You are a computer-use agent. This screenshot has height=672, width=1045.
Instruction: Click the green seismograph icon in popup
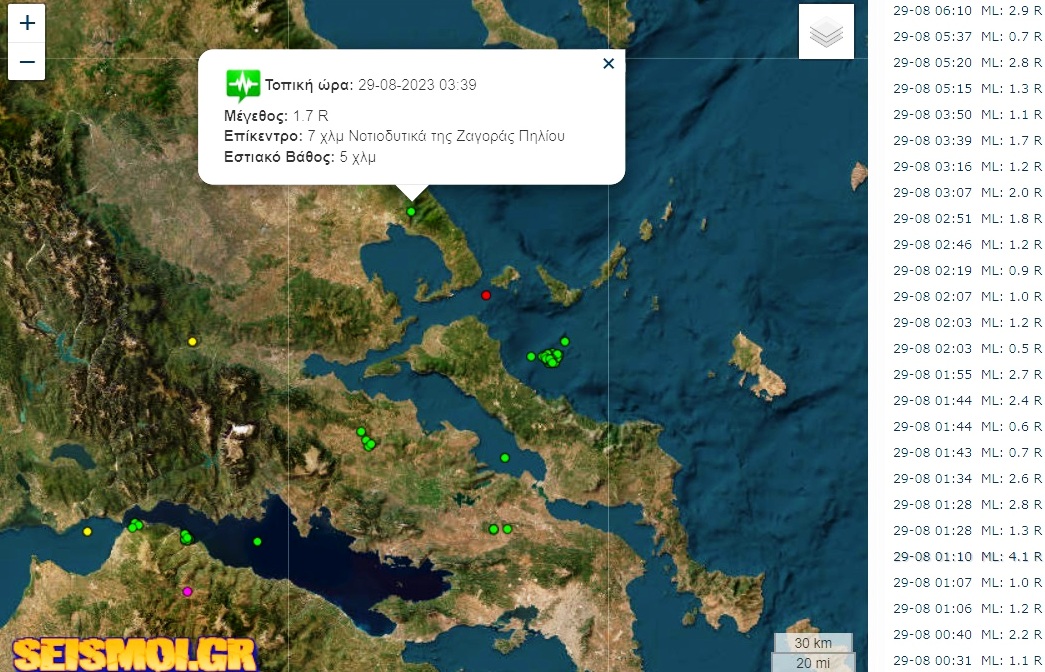243,85
